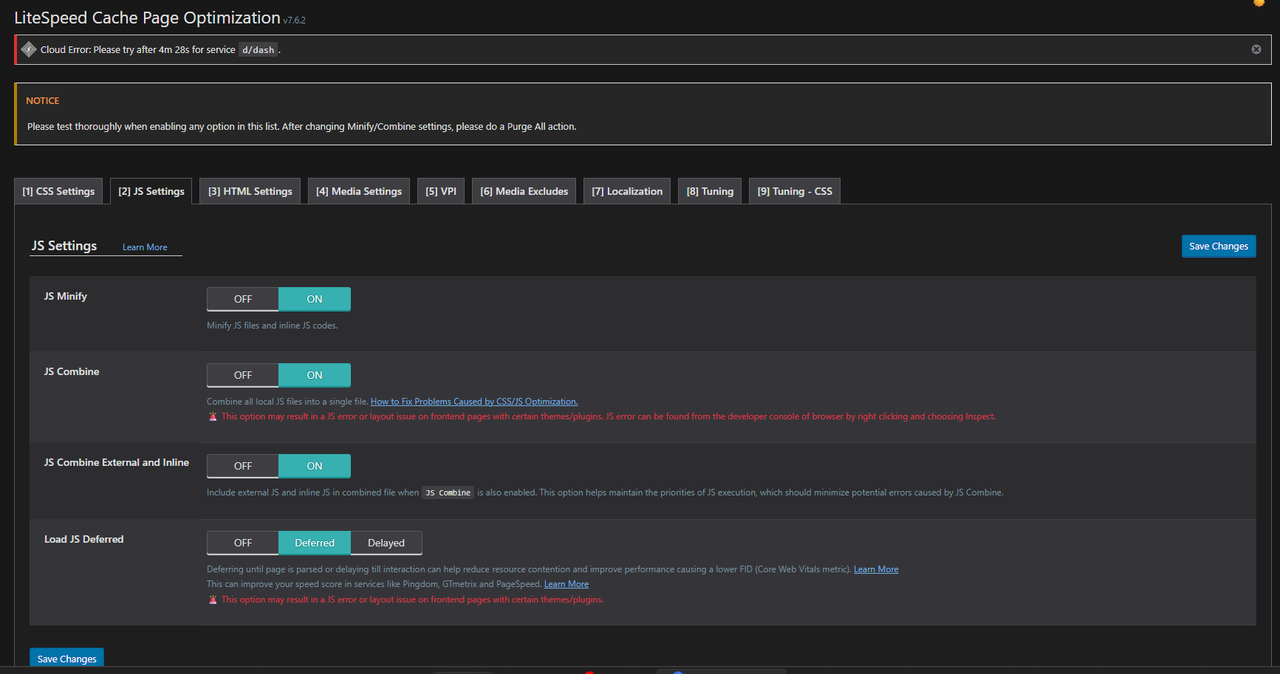Select Deferred for Load JS Deferred
Image resolution: width=1280 pixels, height=674 pixels.
[x=315, y=543]
